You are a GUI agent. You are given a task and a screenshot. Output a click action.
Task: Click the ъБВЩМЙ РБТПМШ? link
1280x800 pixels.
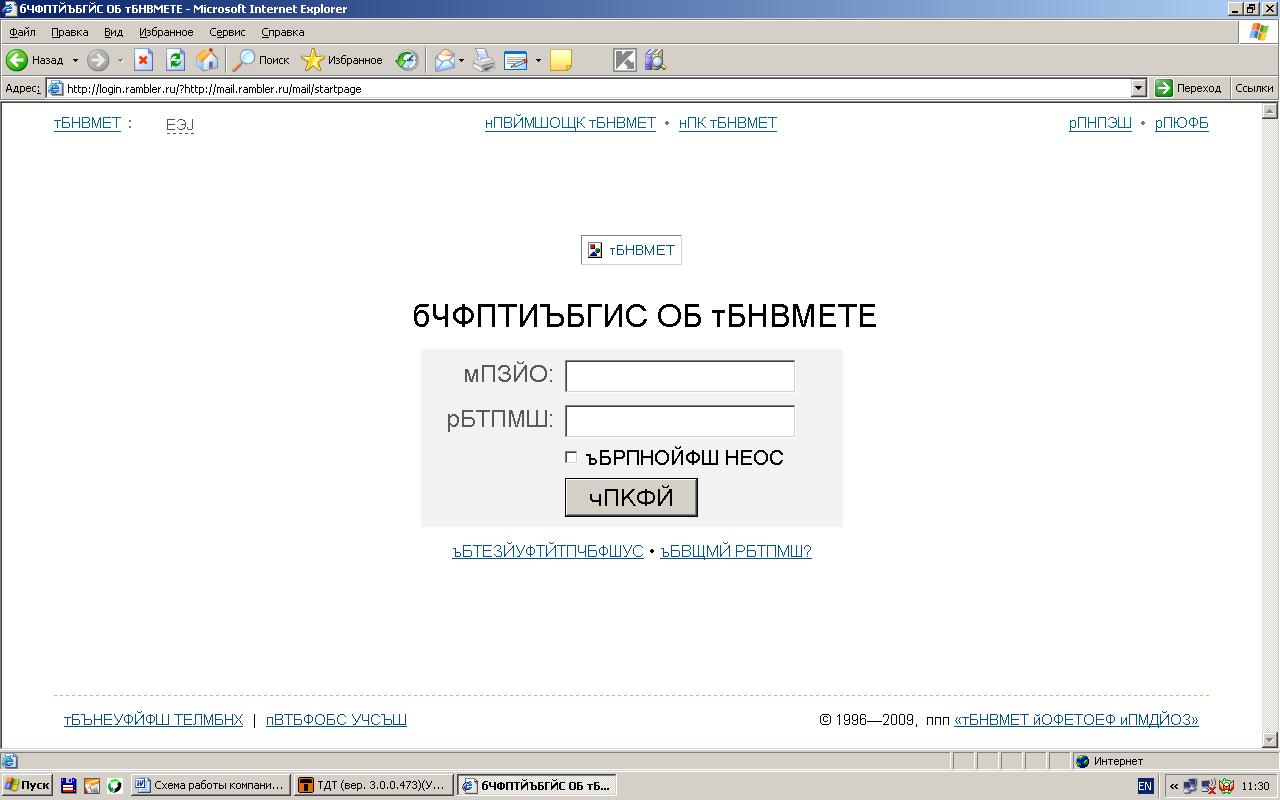pos(736,551)
